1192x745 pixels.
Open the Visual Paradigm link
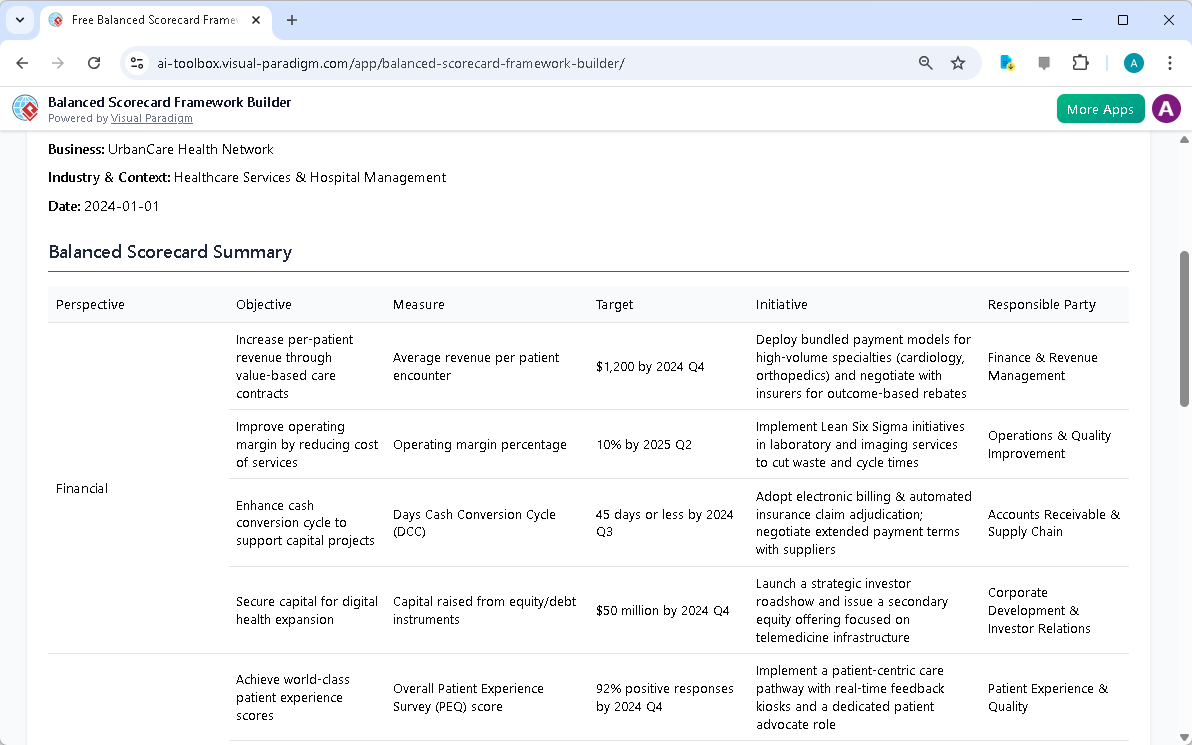point(151,118)
